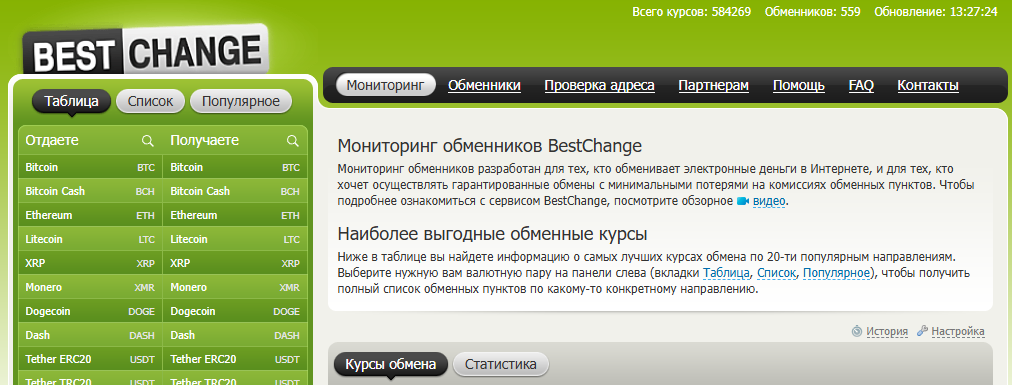Open search in the Получаете column
This screenshot has width=1012, height=385.
point(293,141)
